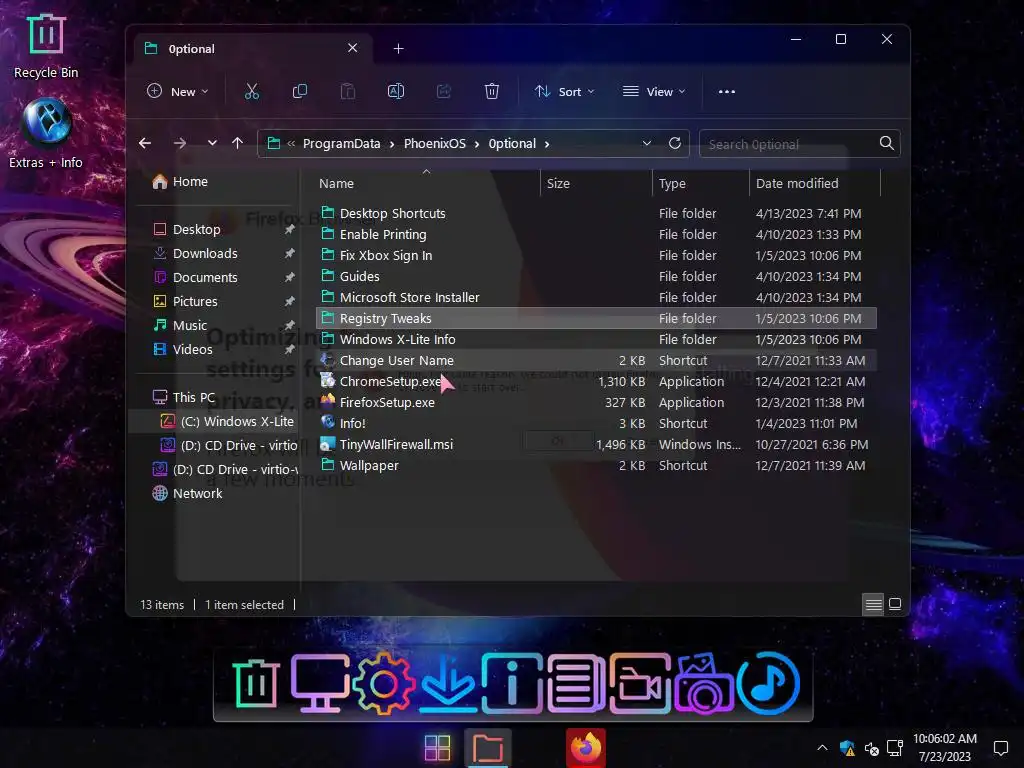
Task: Switch to details view layout icon
Action: click(873, 604)
